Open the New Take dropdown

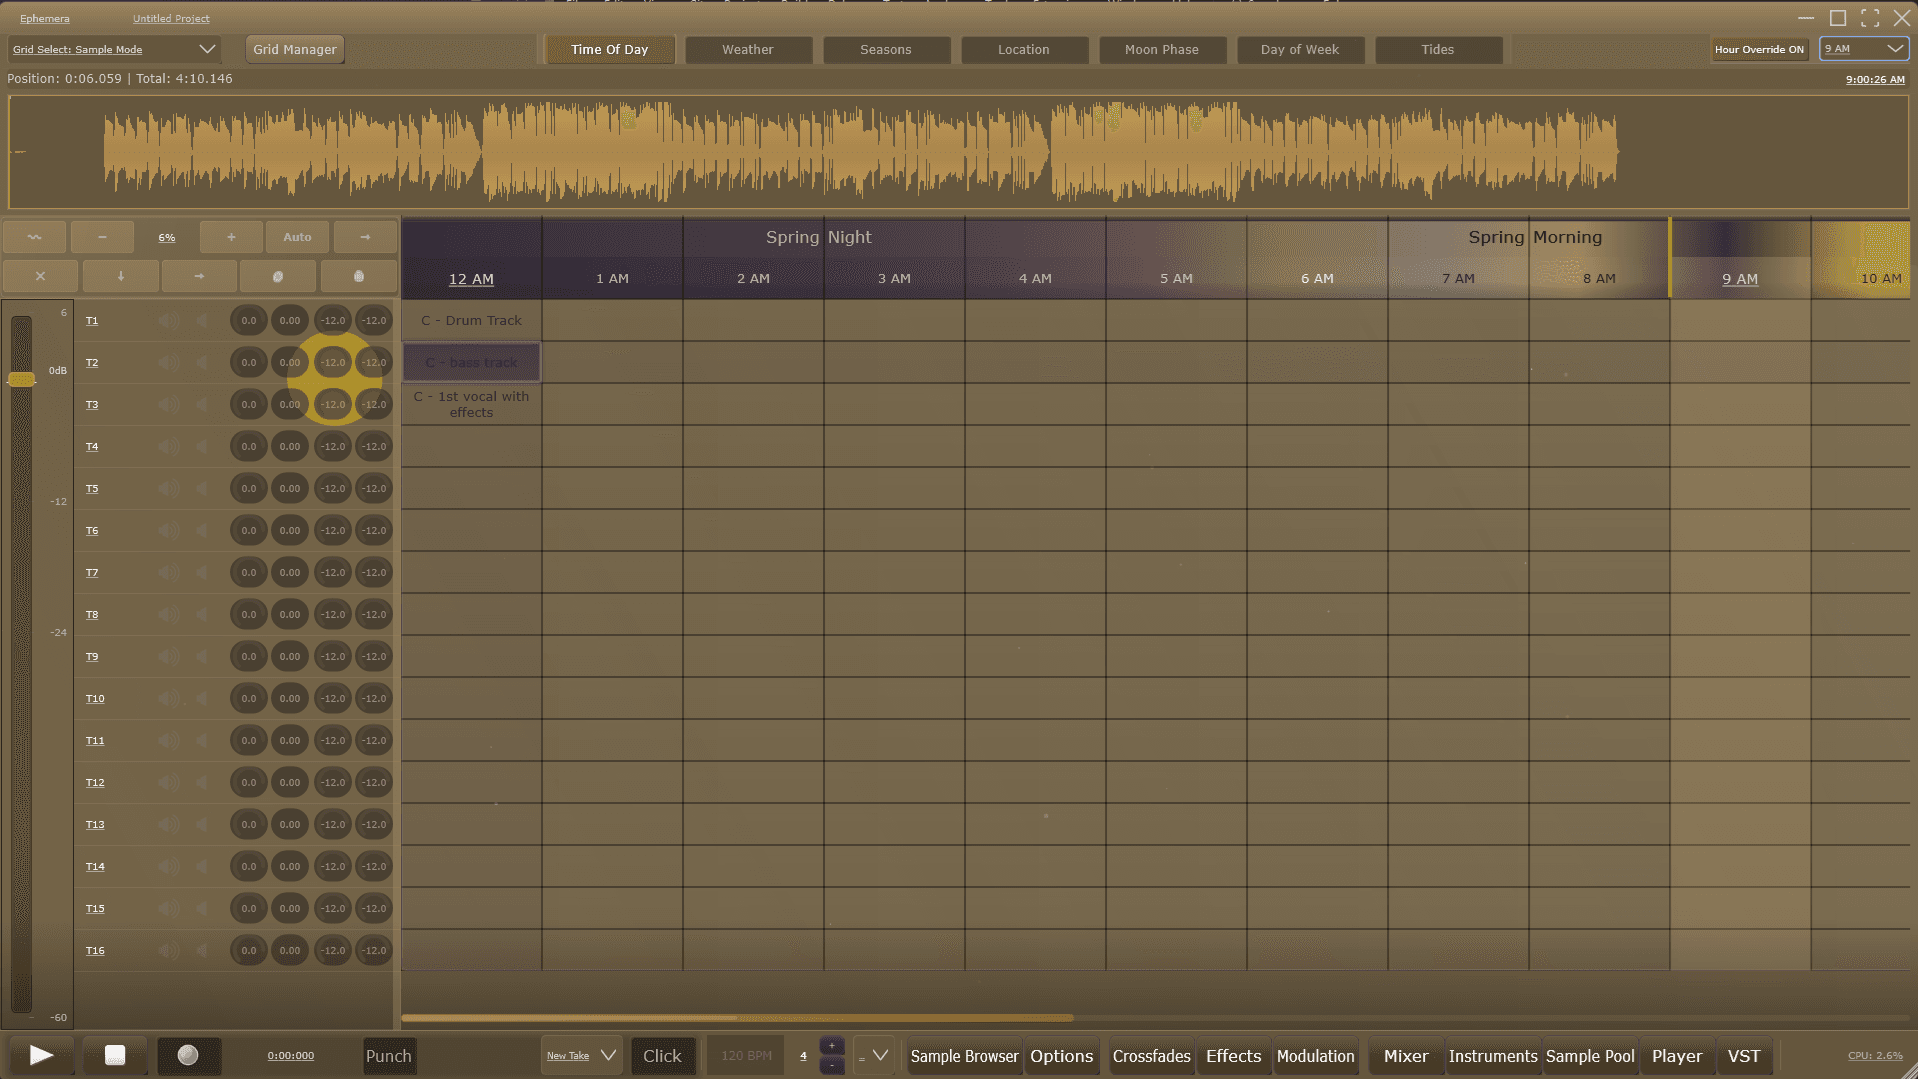pyautogui.click(x=581, y=1056)
